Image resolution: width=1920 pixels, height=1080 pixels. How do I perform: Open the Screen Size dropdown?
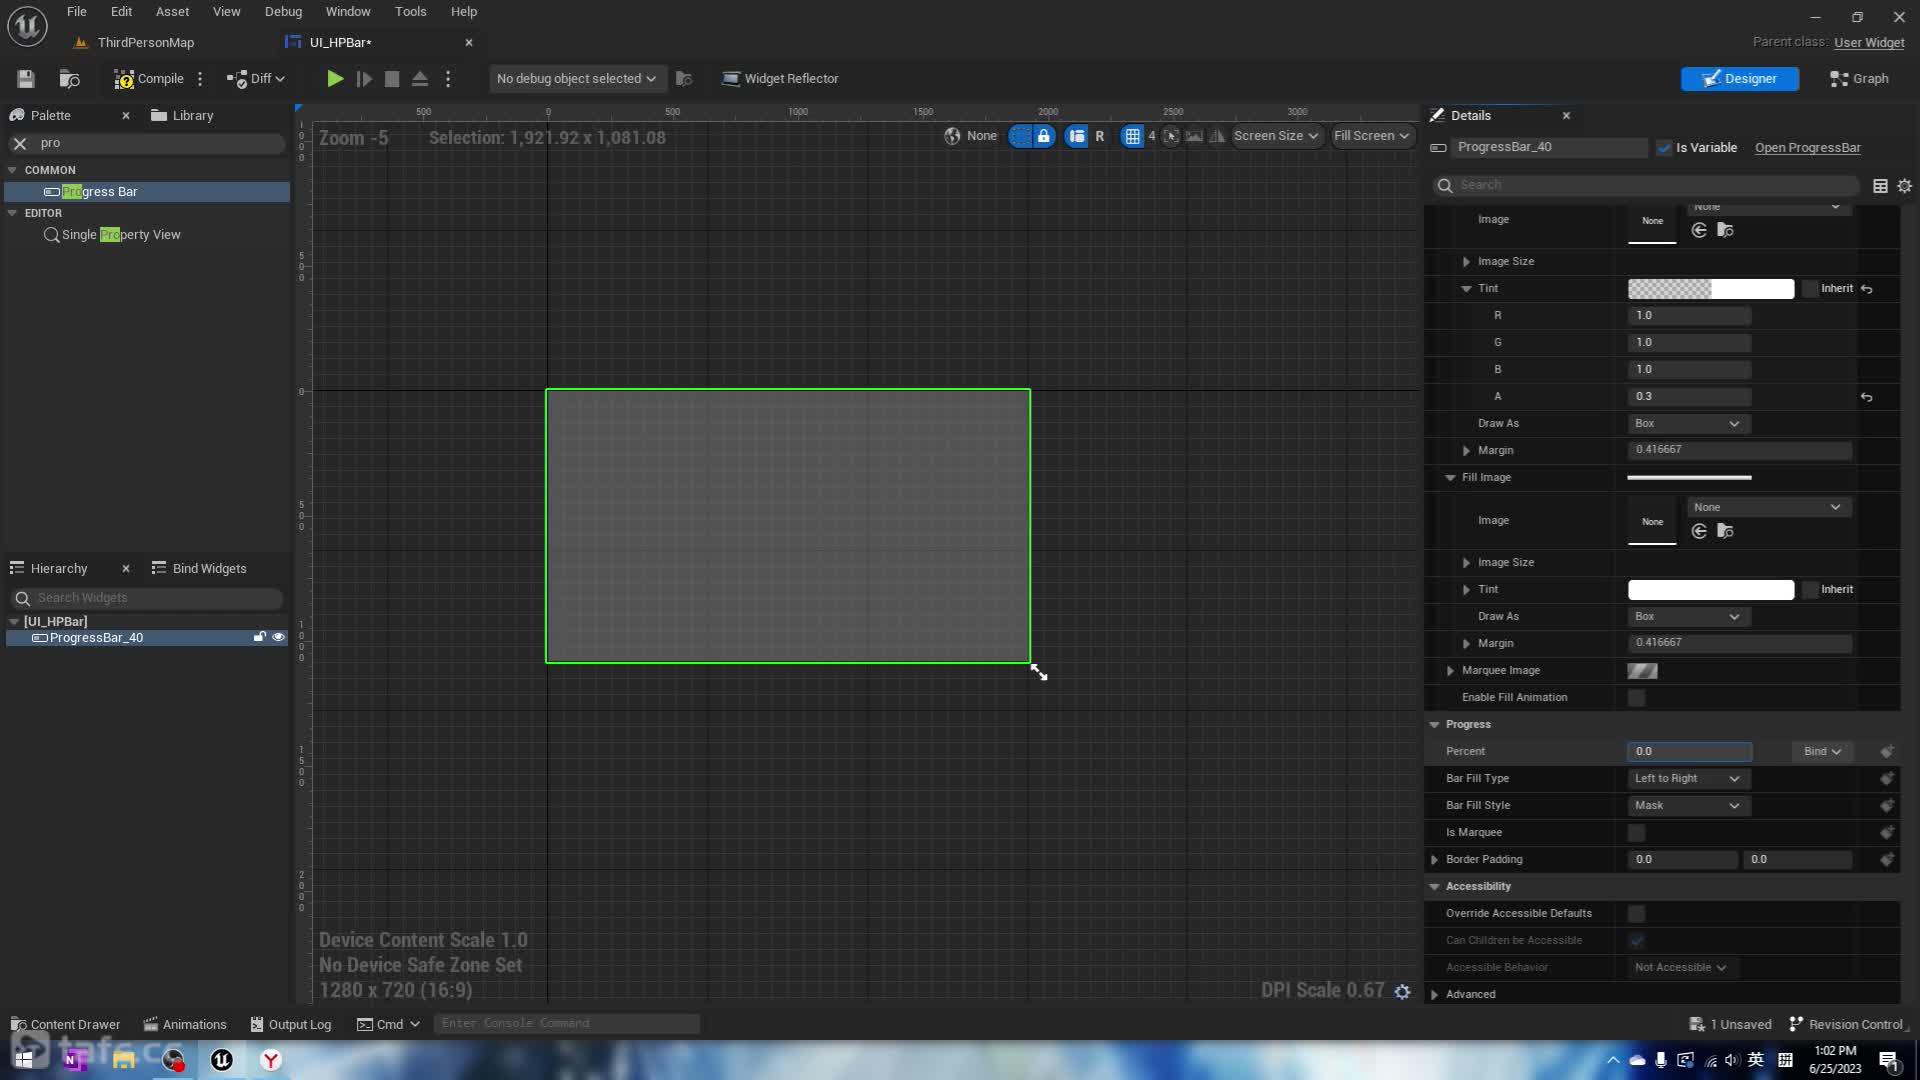tap(1275, 136)
